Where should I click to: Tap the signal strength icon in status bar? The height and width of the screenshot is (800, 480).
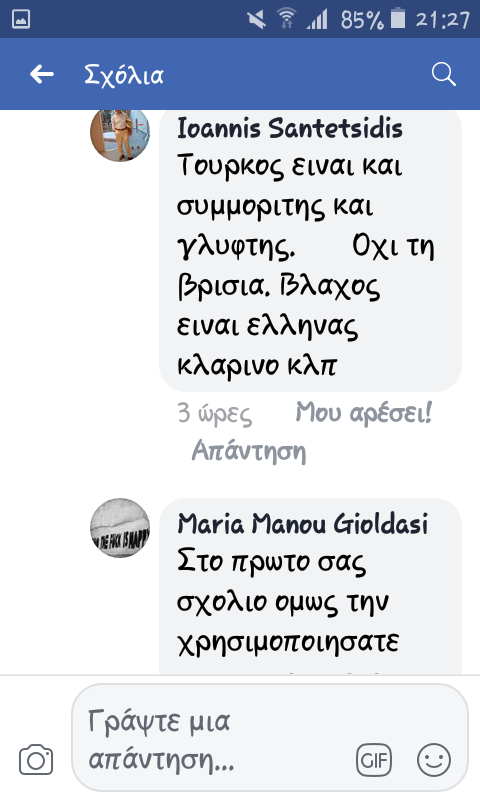pos(317,19)
